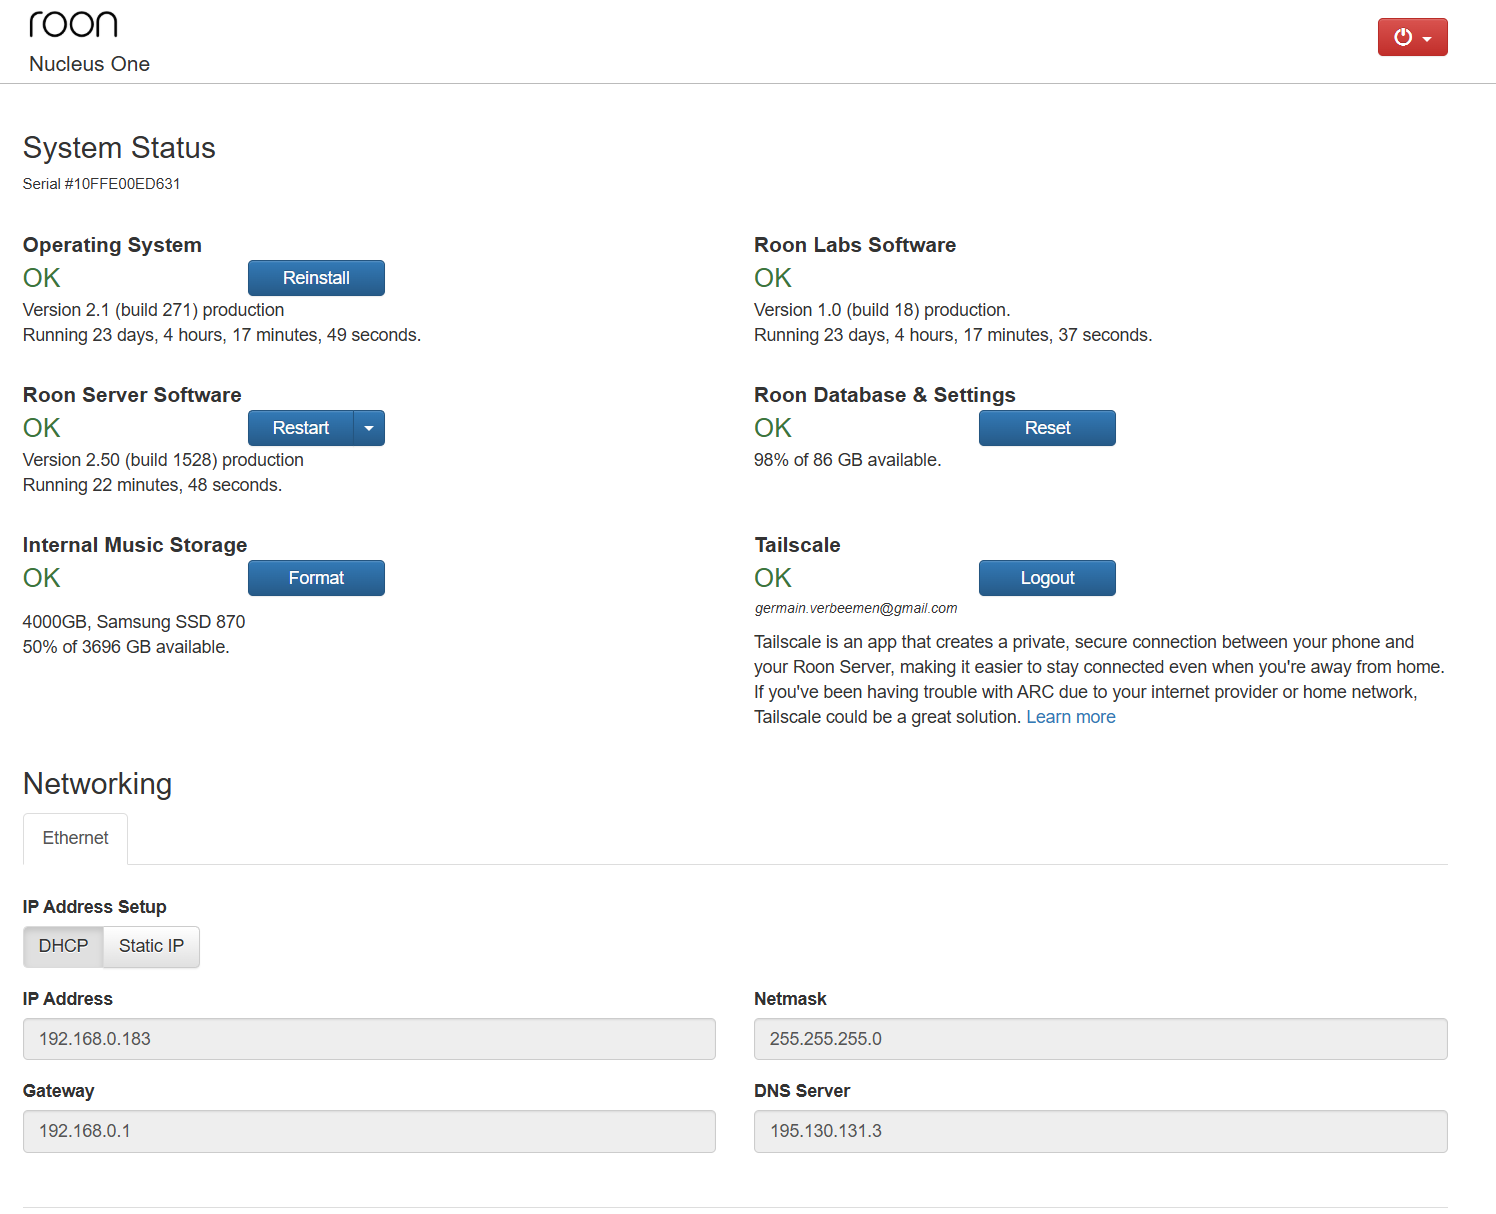Open the red power menu button

[1412, 37]
